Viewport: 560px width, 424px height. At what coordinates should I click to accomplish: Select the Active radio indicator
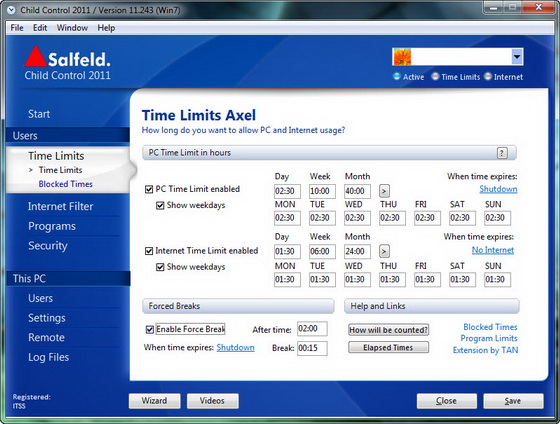(x=396, y=76)
